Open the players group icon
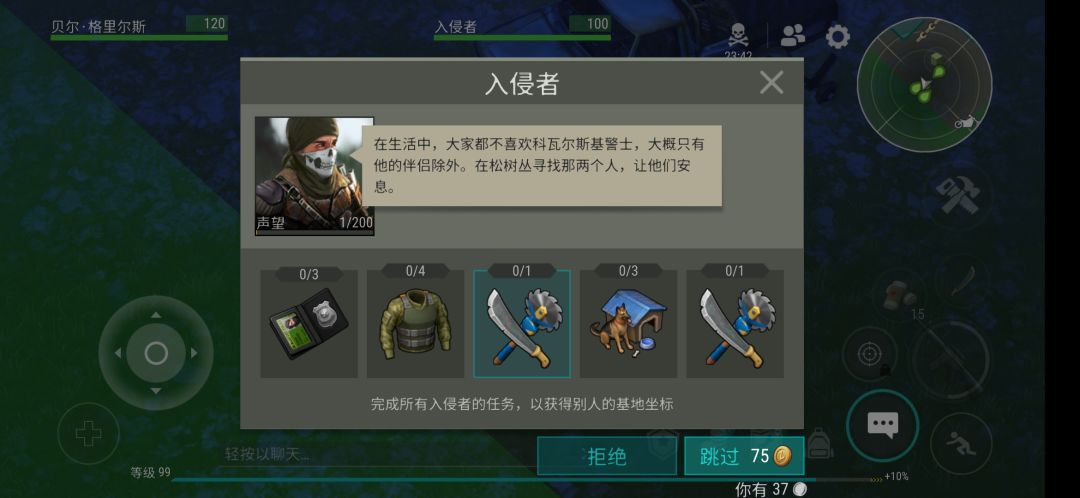Screen dimensions: 1080x498 [x=793, y=35]
